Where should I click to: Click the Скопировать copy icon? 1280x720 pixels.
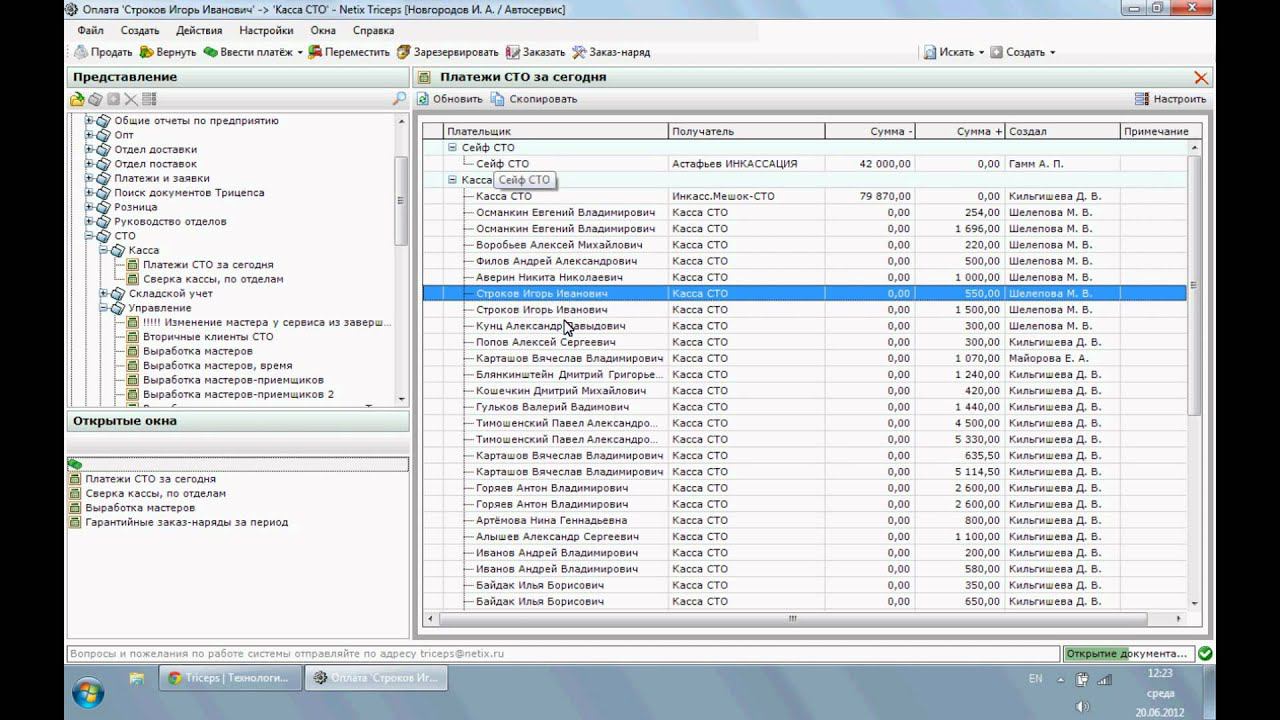[x=498, y=99]
